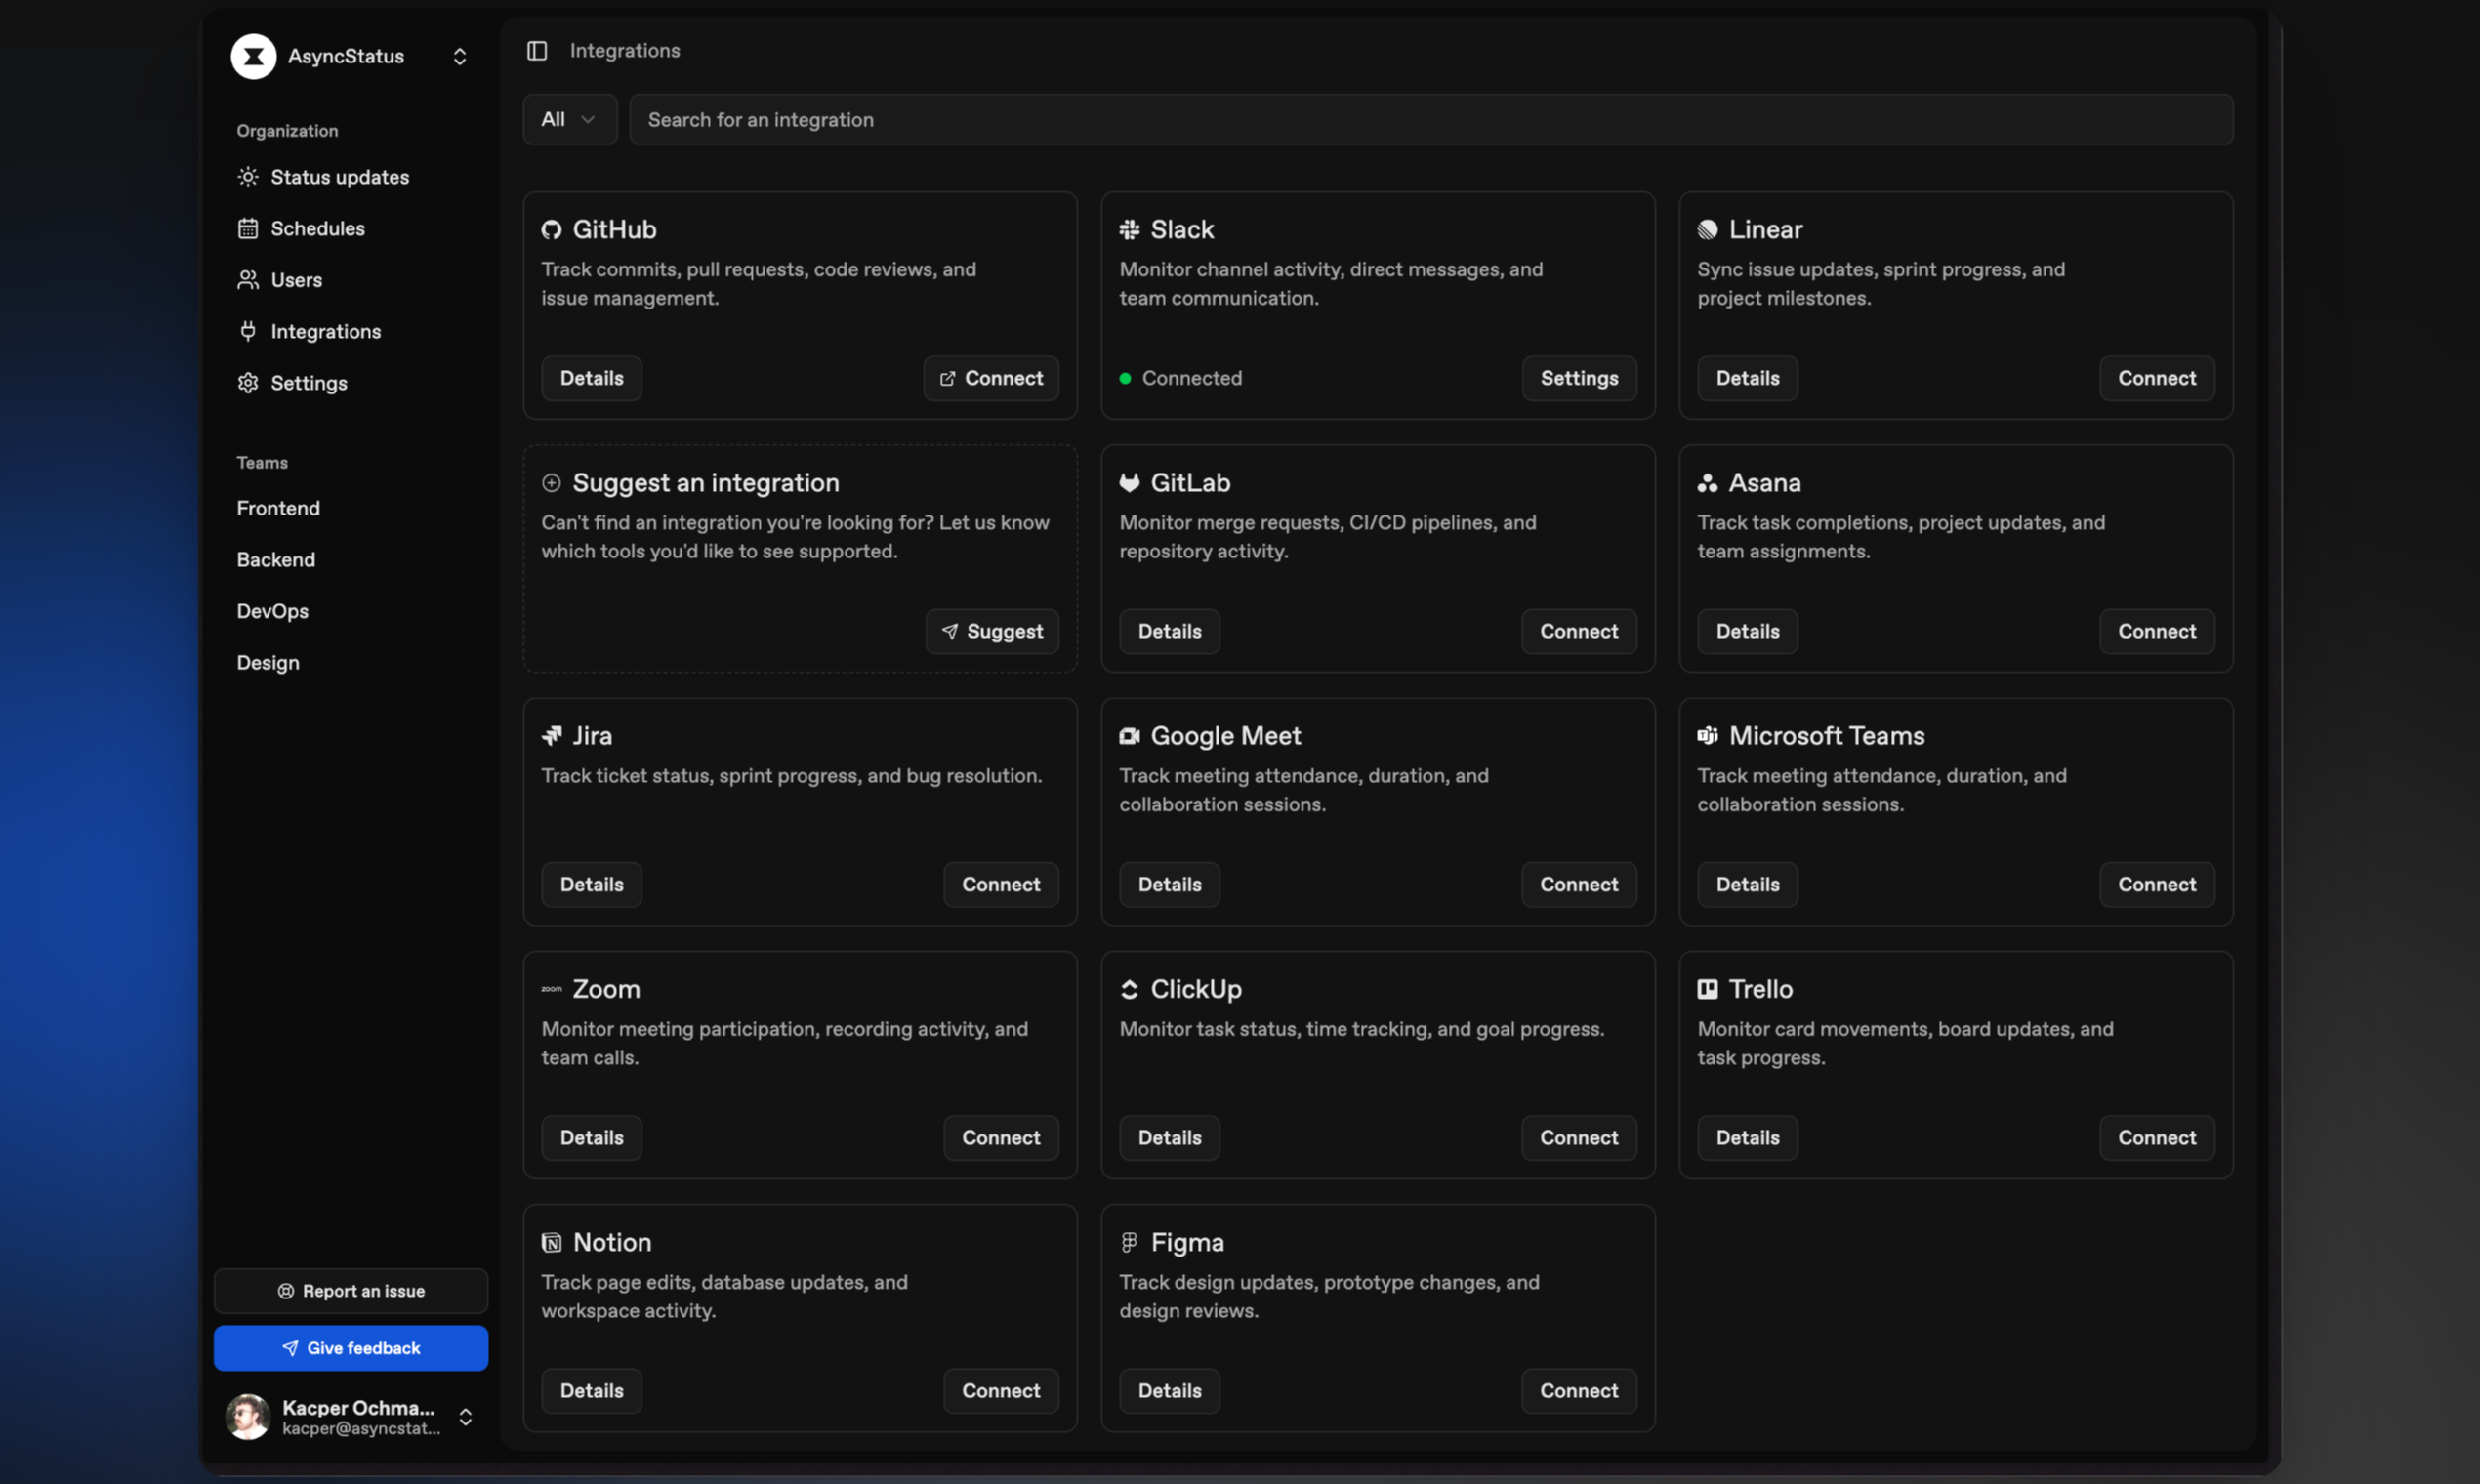Click the green Connected status dot for Slack
The width and height of the screenshot is (2480, 1484).
pos(1125,378)
